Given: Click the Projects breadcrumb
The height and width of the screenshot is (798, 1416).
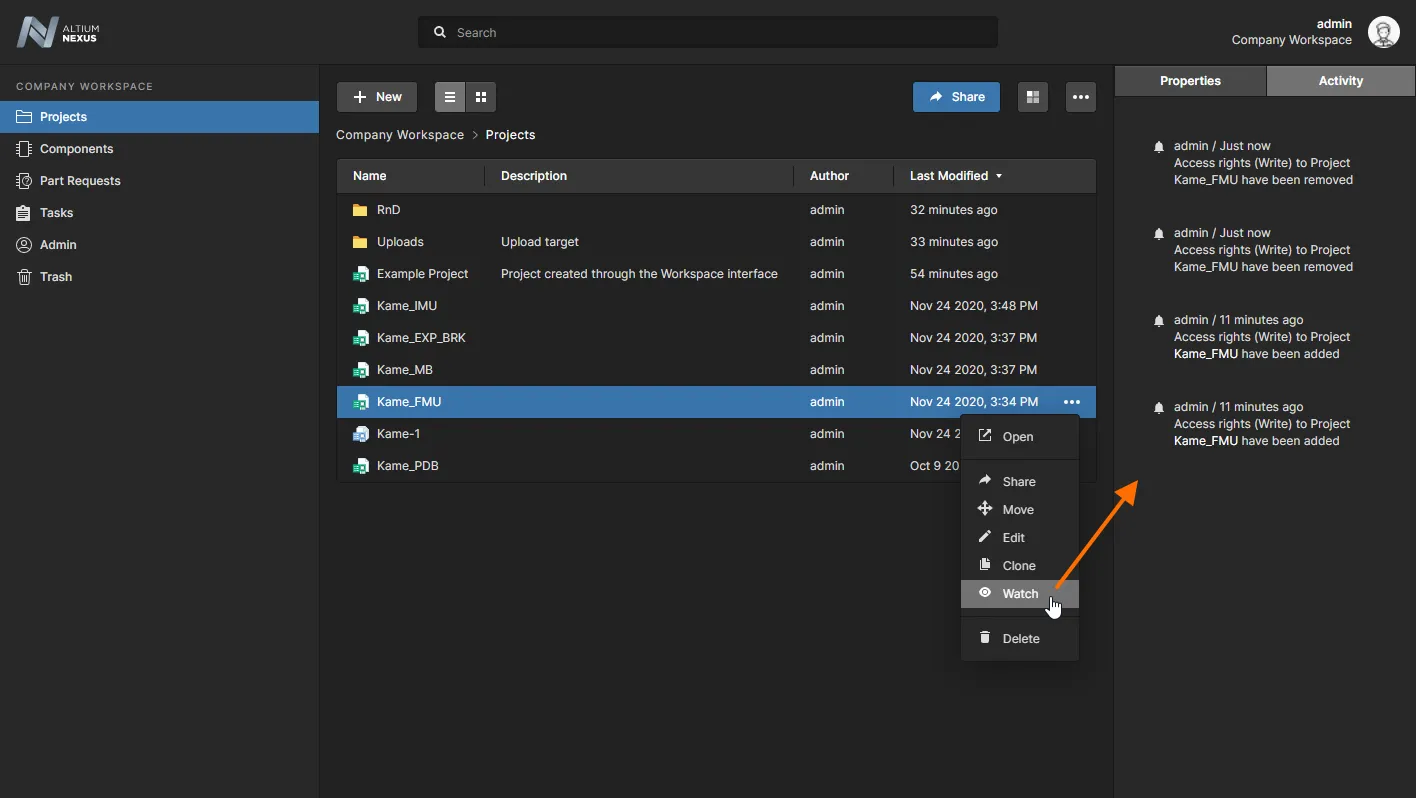Looking at the screenshot, I should (x=510, y=135).
